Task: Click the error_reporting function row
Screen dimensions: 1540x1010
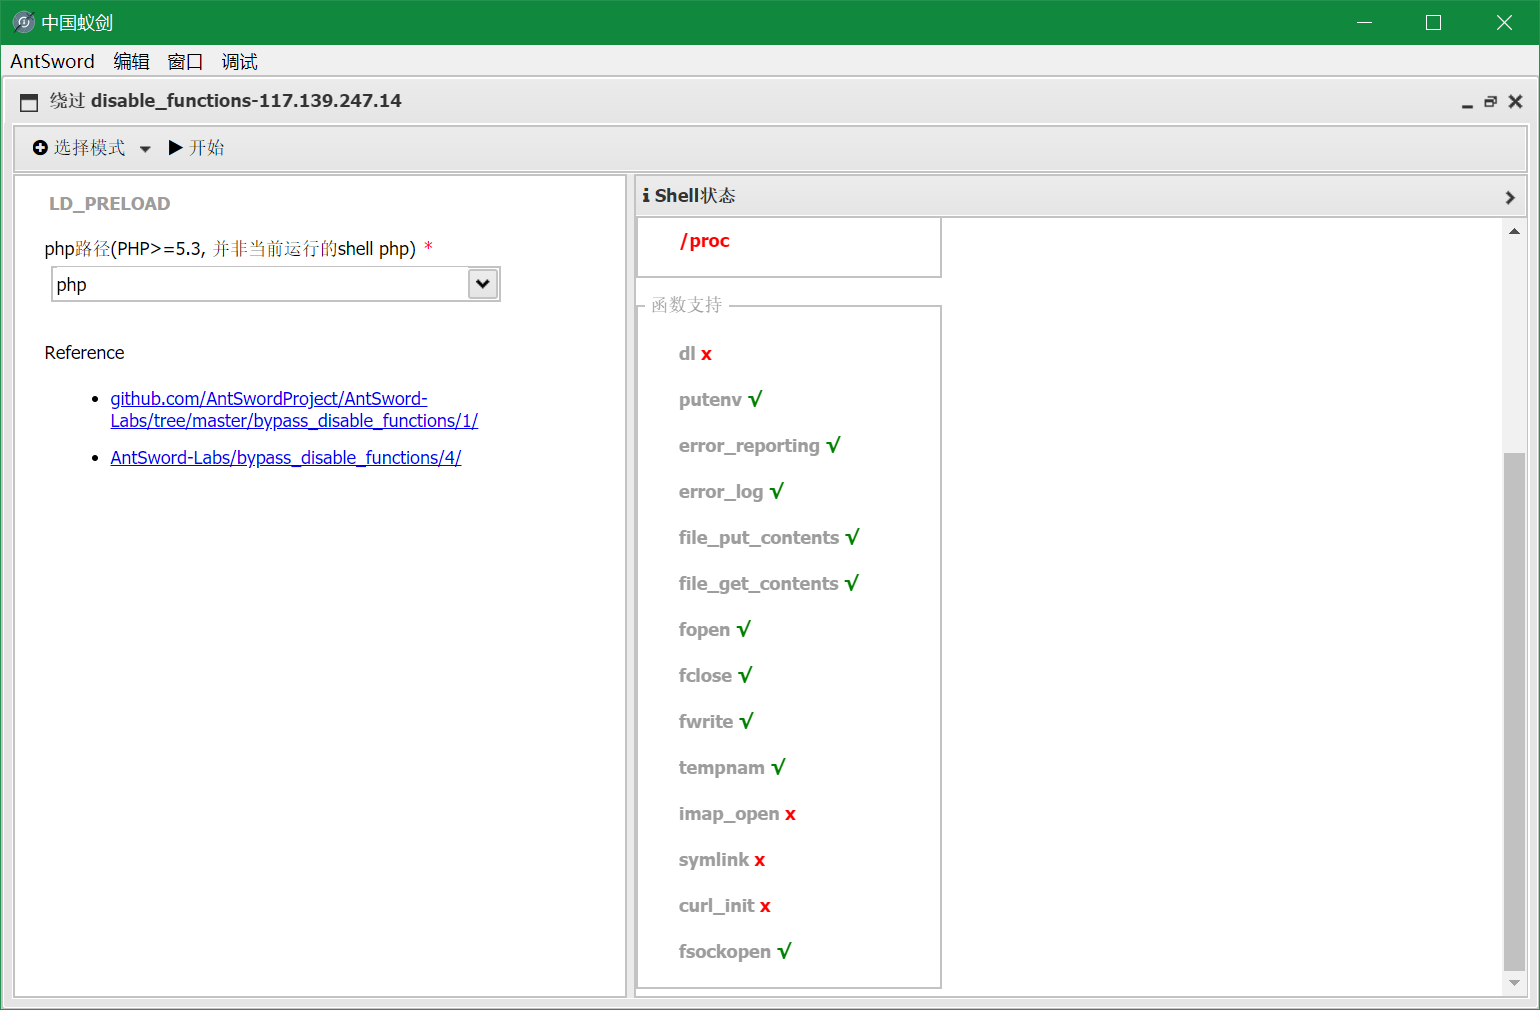Action: pyautogui.click(x=759, y=445)
